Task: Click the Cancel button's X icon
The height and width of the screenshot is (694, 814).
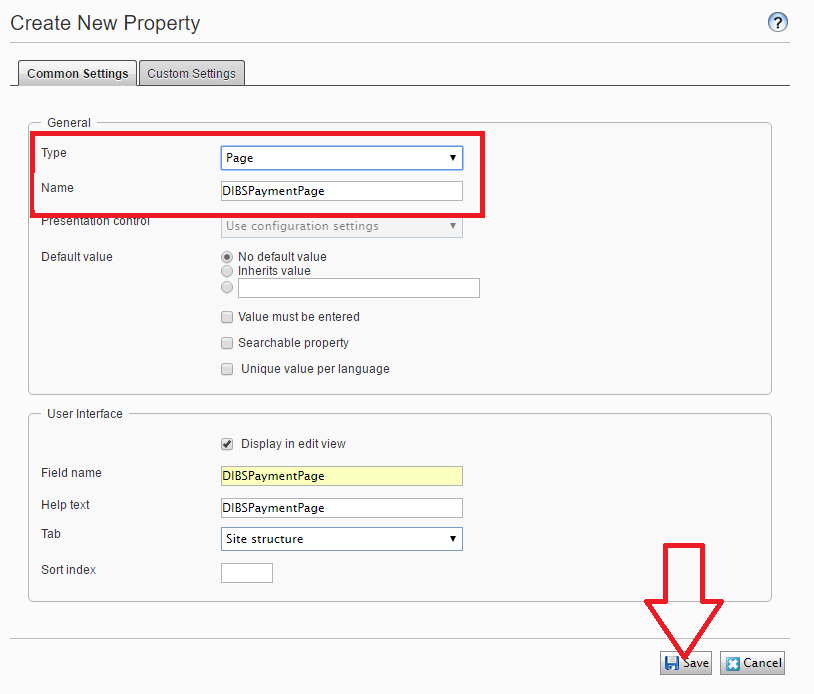Action: coord(733,663)
